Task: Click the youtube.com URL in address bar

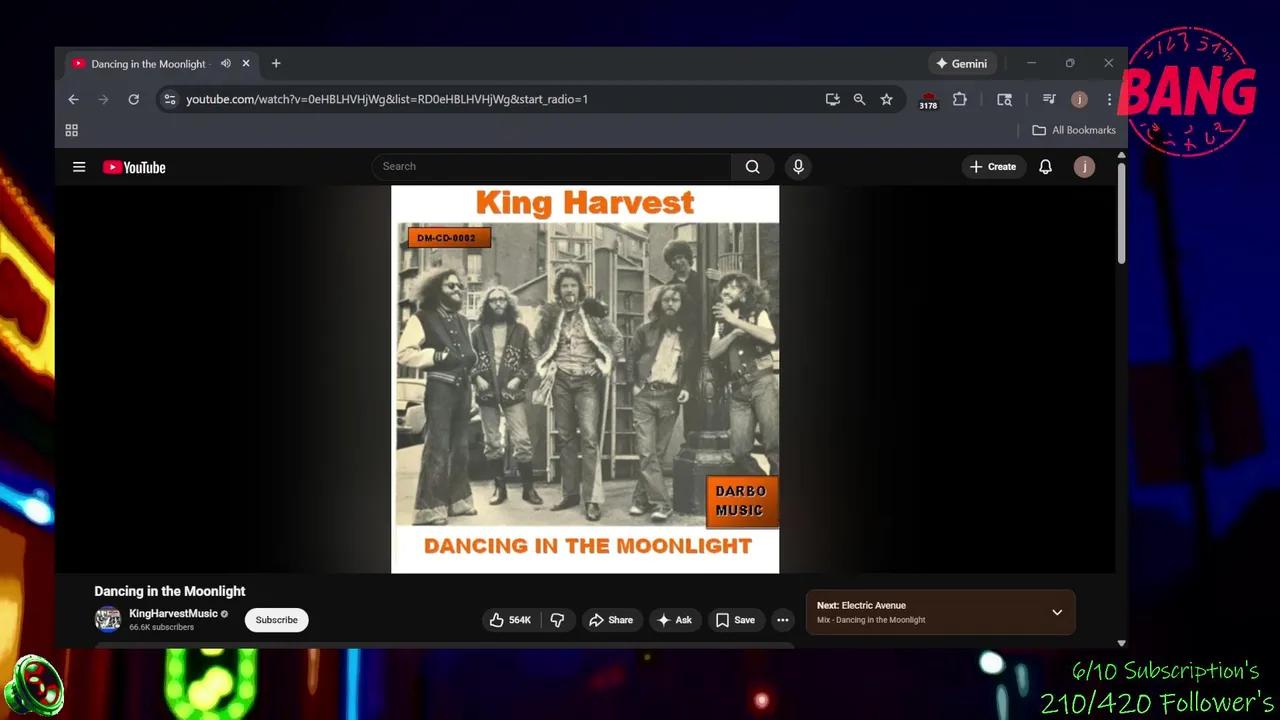Action: coord(386,99)
